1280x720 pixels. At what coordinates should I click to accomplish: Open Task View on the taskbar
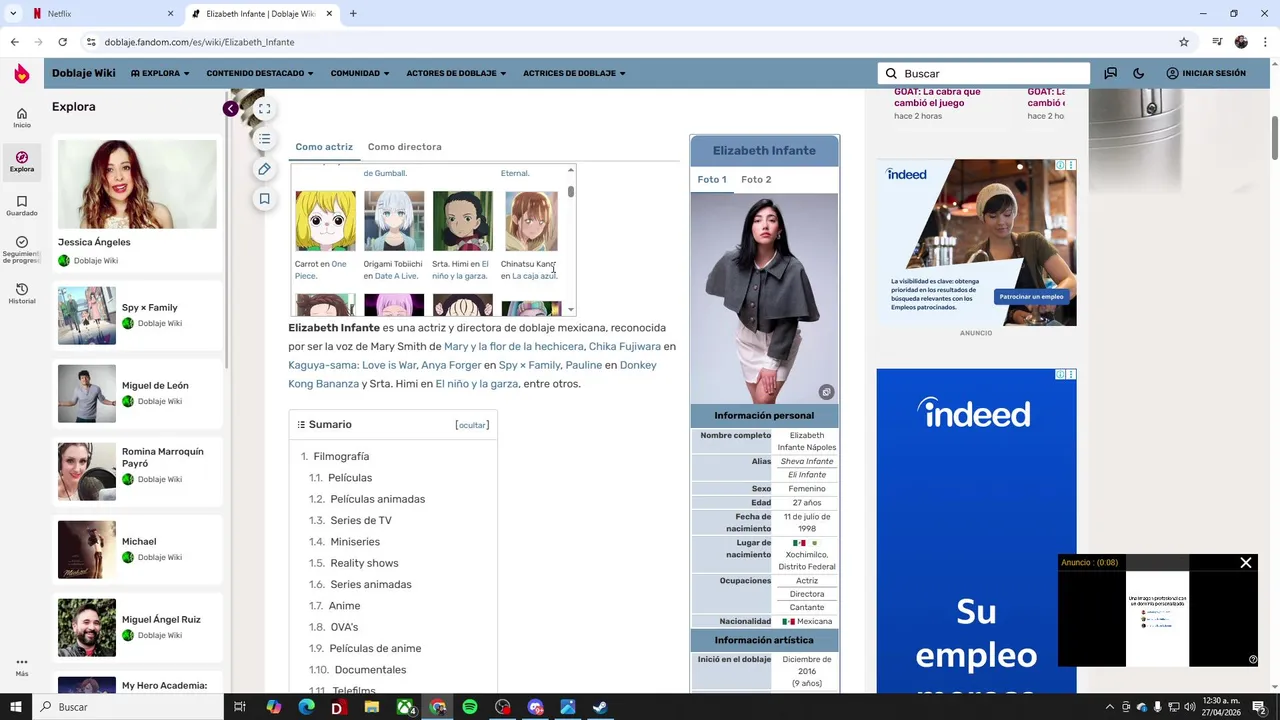(239, 707)
